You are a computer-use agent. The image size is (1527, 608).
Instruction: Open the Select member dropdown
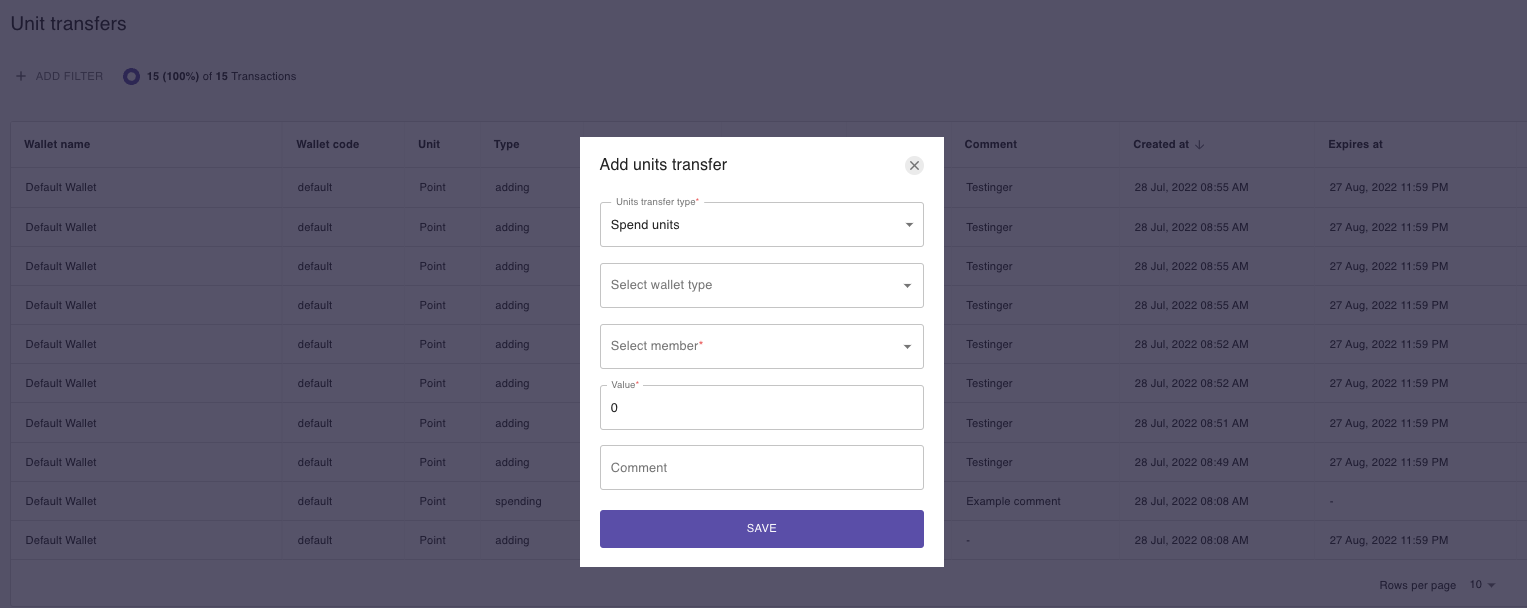click(x=762, y=346)
